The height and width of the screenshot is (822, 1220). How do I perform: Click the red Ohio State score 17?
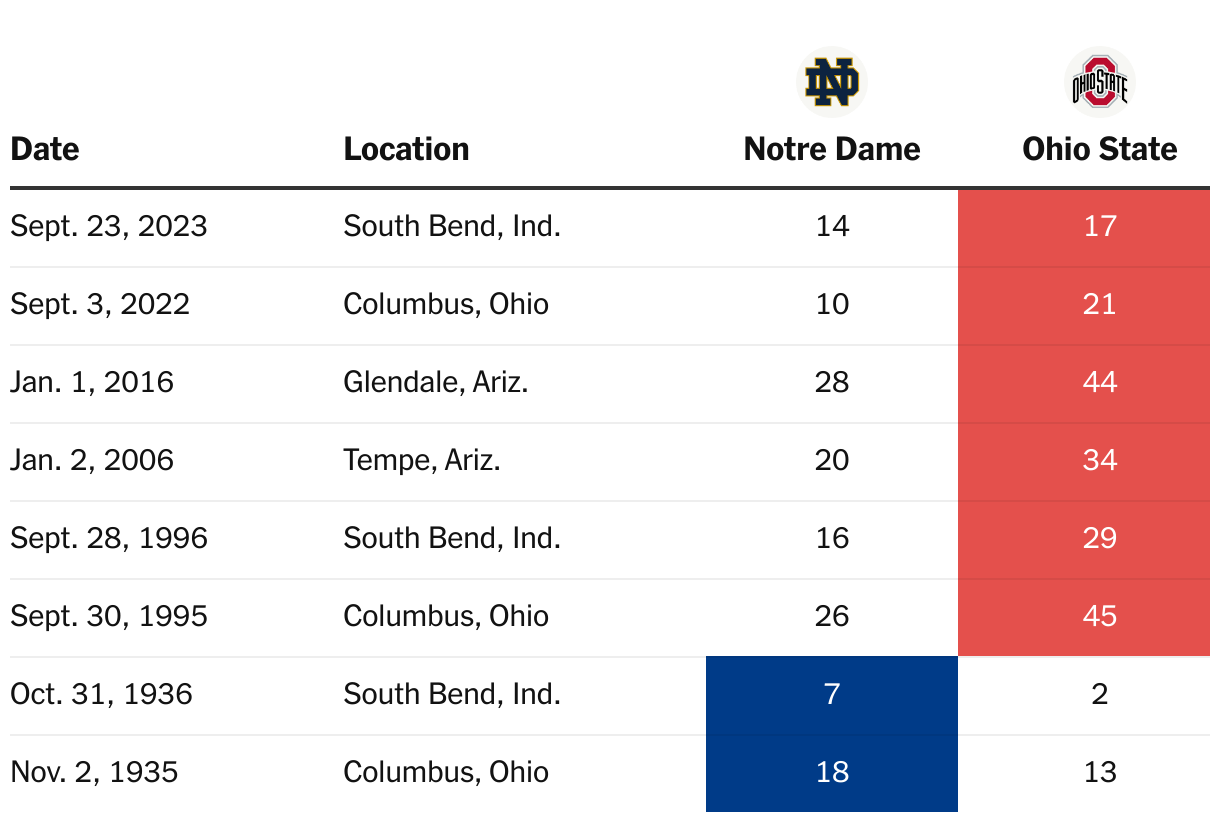pos(1099,226)
